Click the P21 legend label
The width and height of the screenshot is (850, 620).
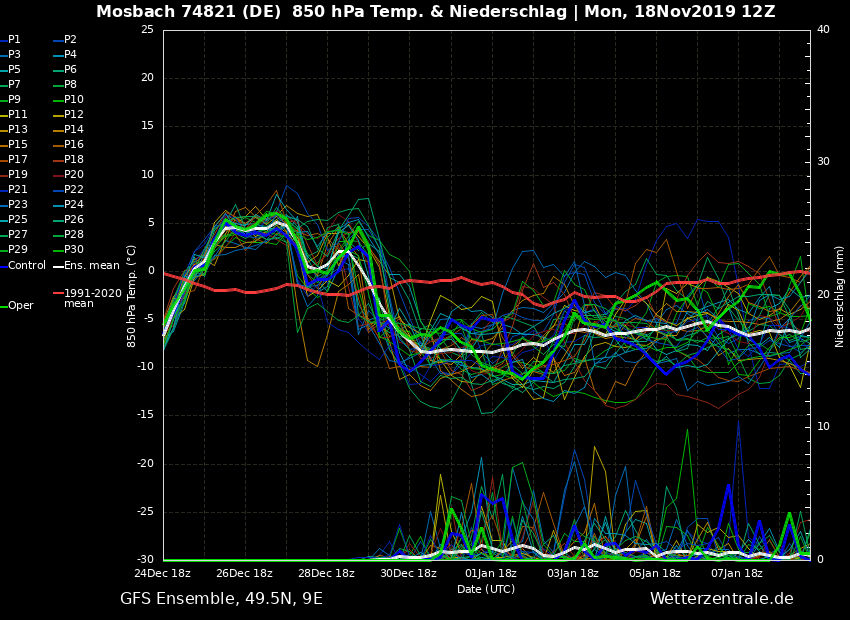(x=18, y=190)
